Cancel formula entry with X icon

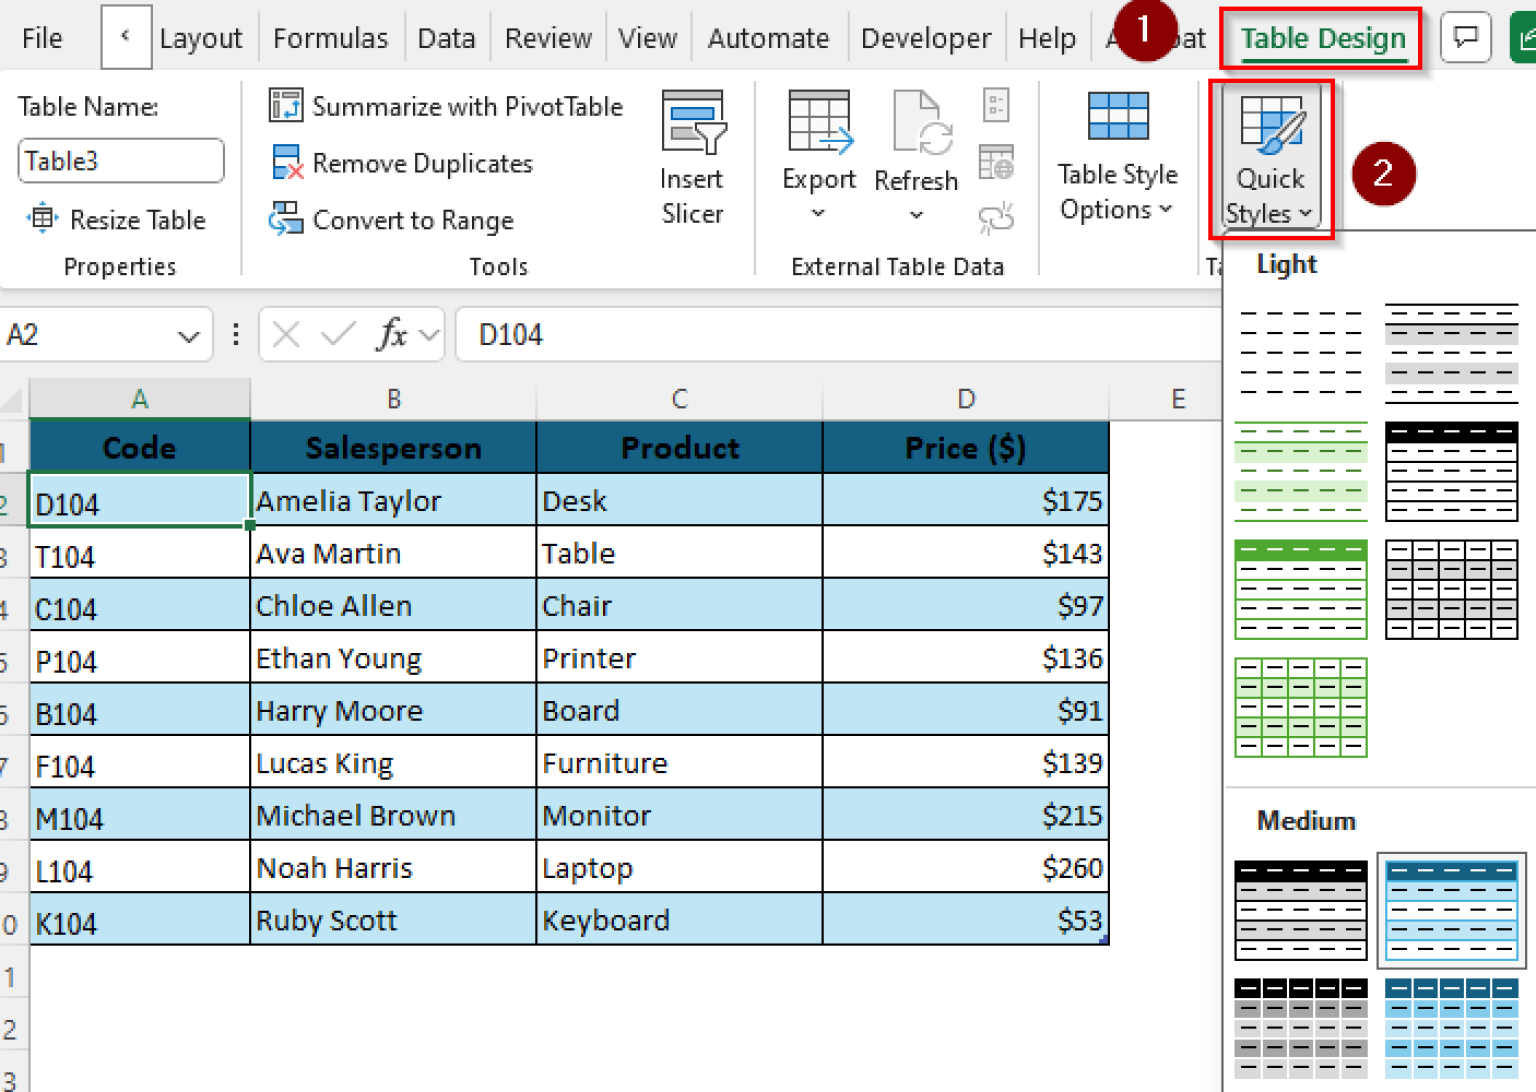(x=286, y=334)
